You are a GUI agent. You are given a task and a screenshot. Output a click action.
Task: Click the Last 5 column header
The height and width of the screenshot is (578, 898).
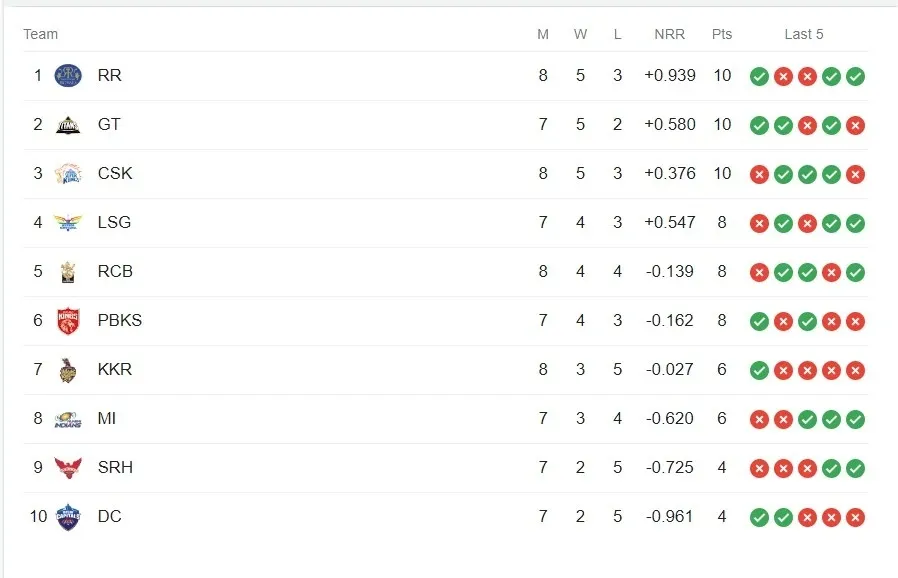[804, 34]
